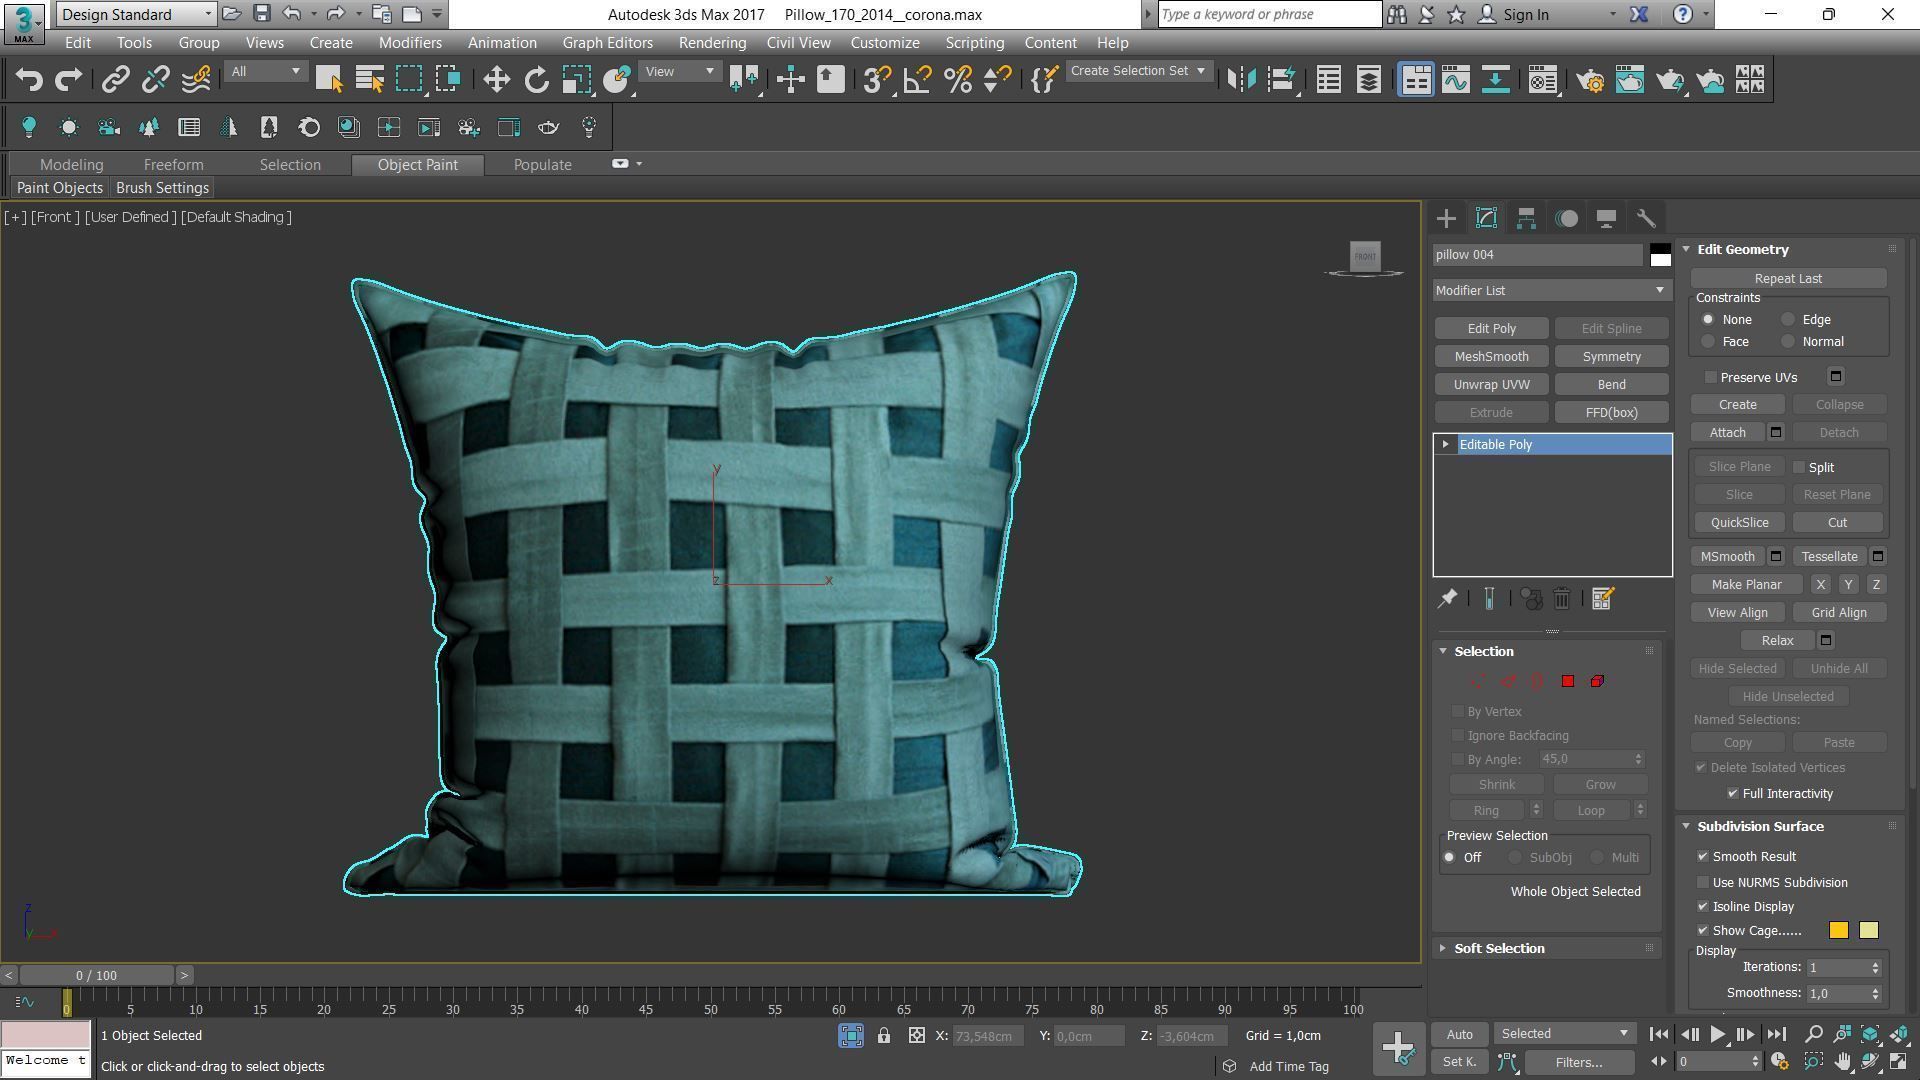The width and height of the screenshot is (1920, 1080).
Task: Open Select by Name list
Action: pyautogui.click(x=369, y=80)
